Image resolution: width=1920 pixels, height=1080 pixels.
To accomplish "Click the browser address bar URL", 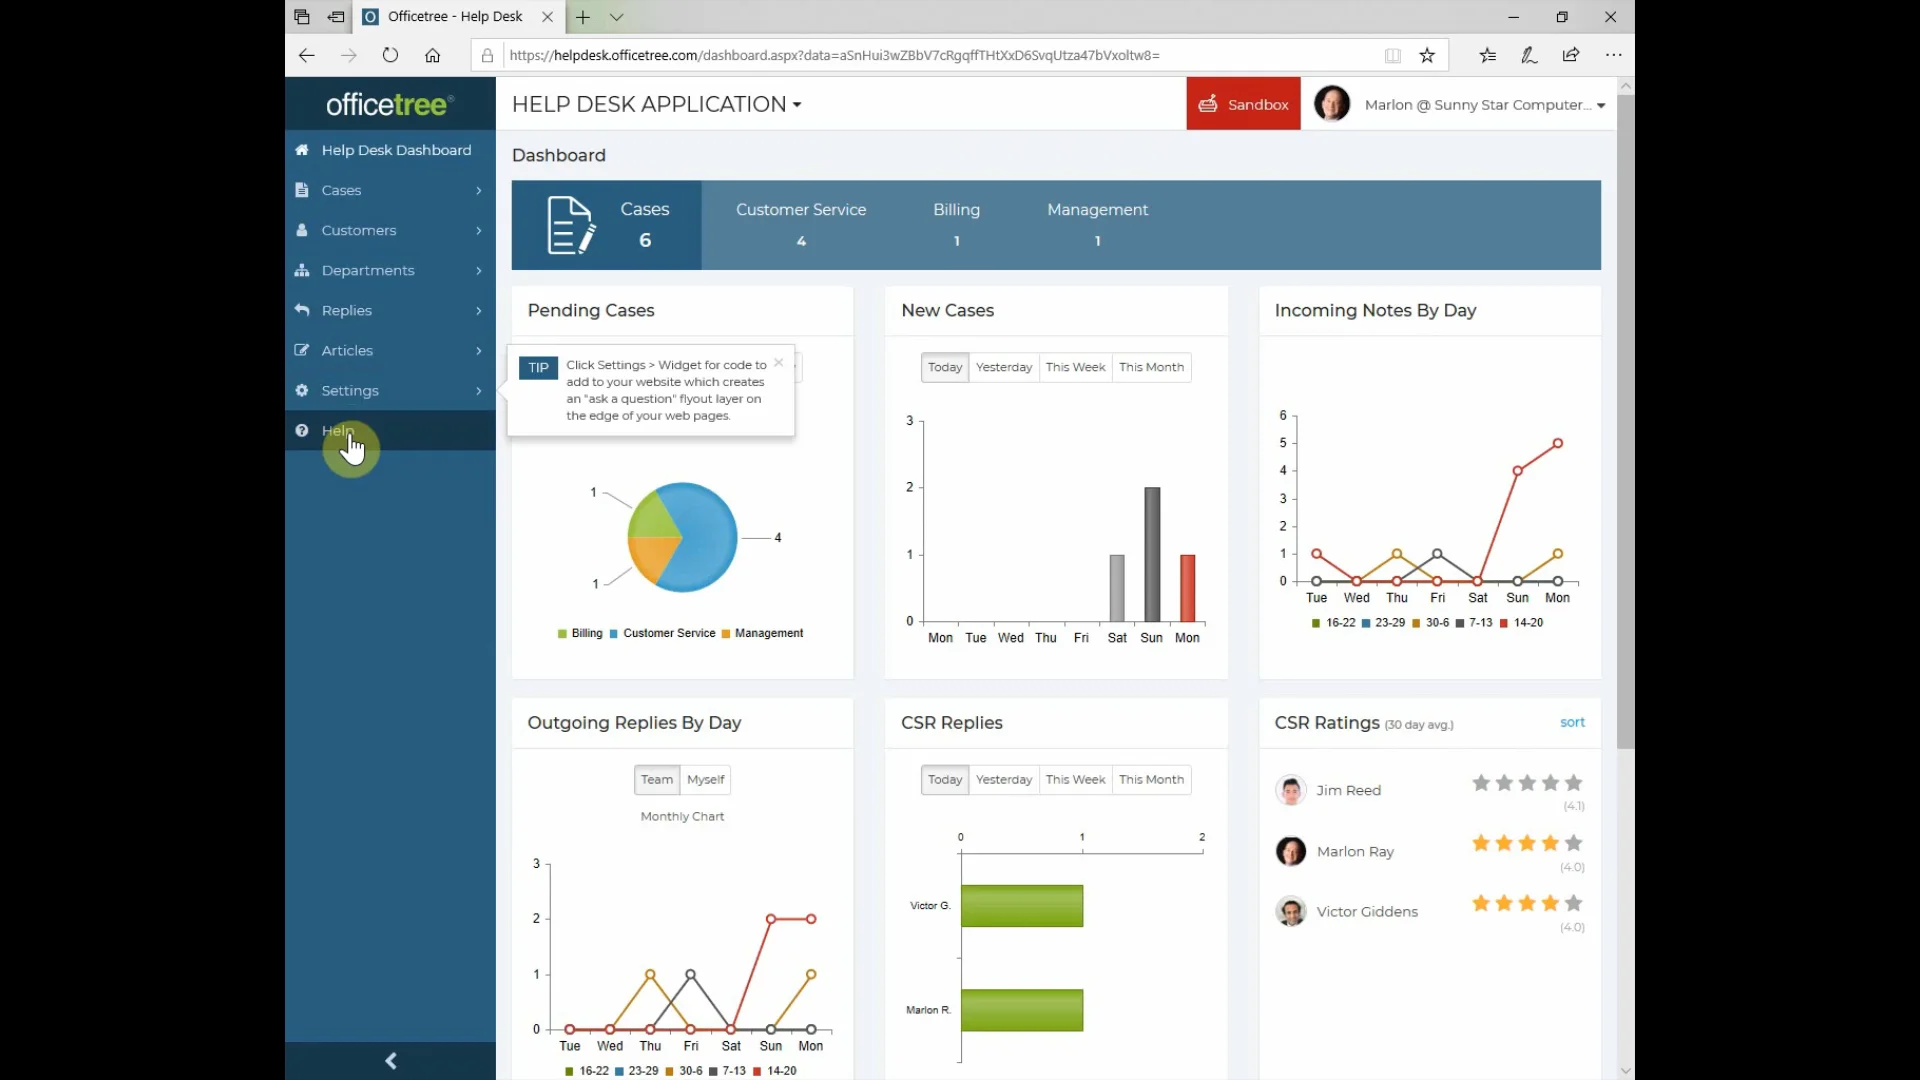I will [834, 55].
